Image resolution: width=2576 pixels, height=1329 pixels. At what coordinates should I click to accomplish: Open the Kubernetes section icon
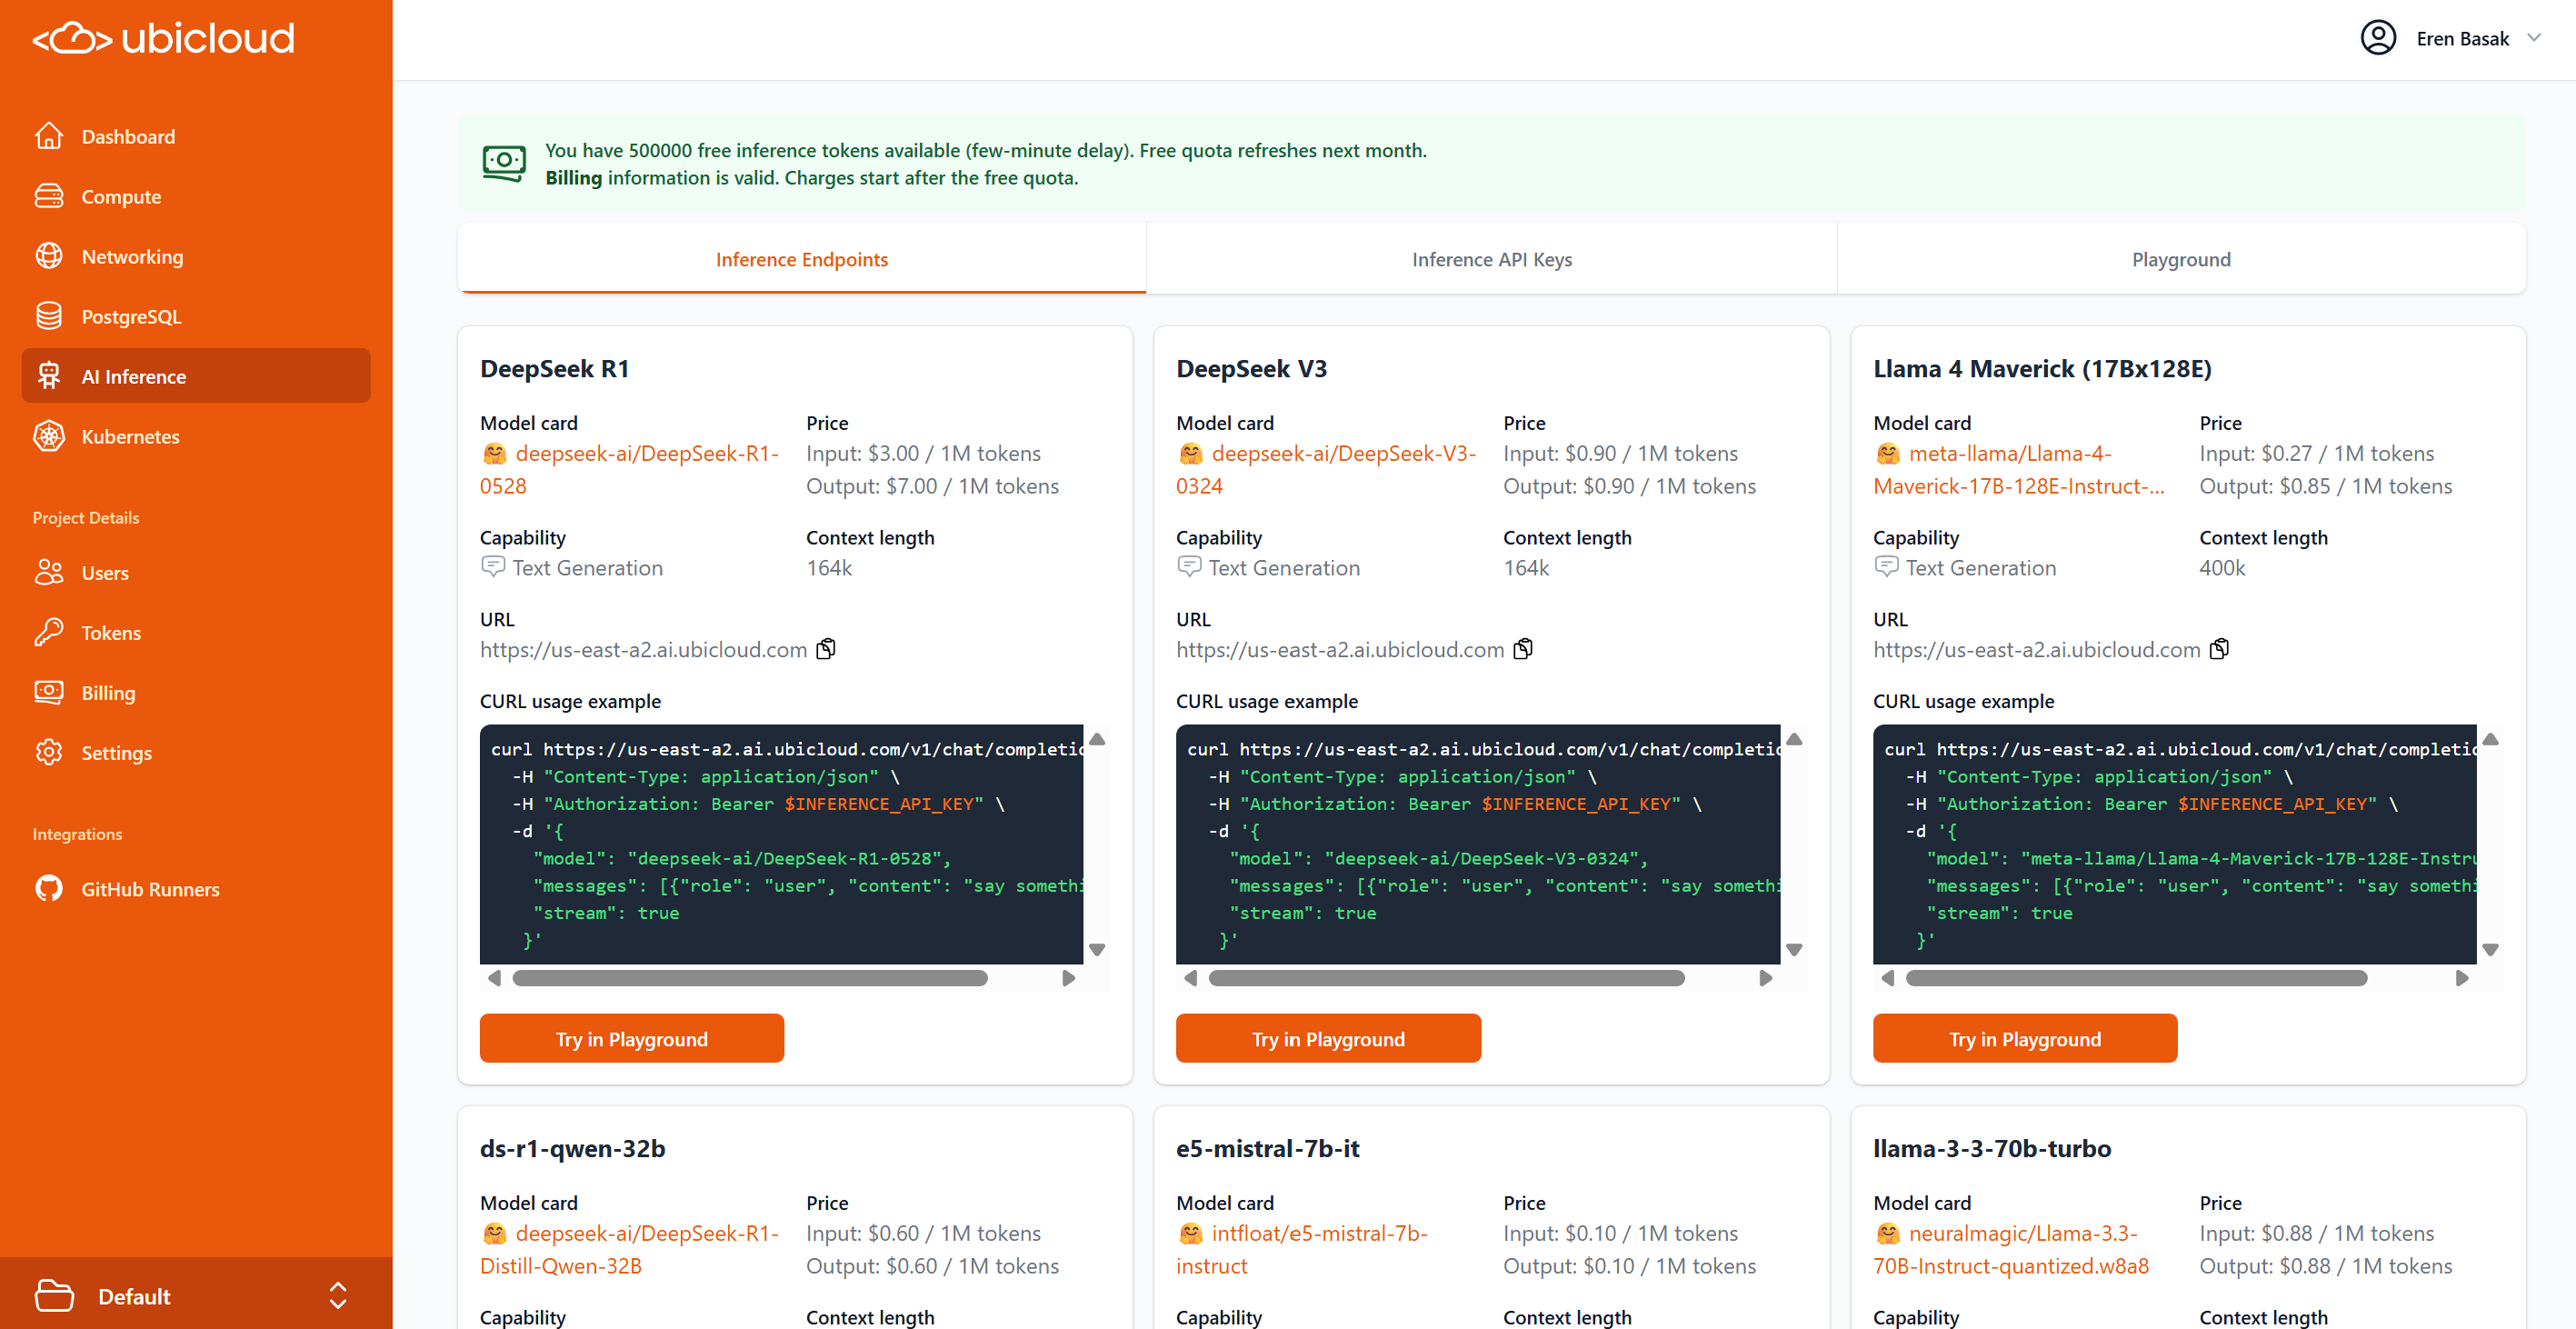(48, 436)
